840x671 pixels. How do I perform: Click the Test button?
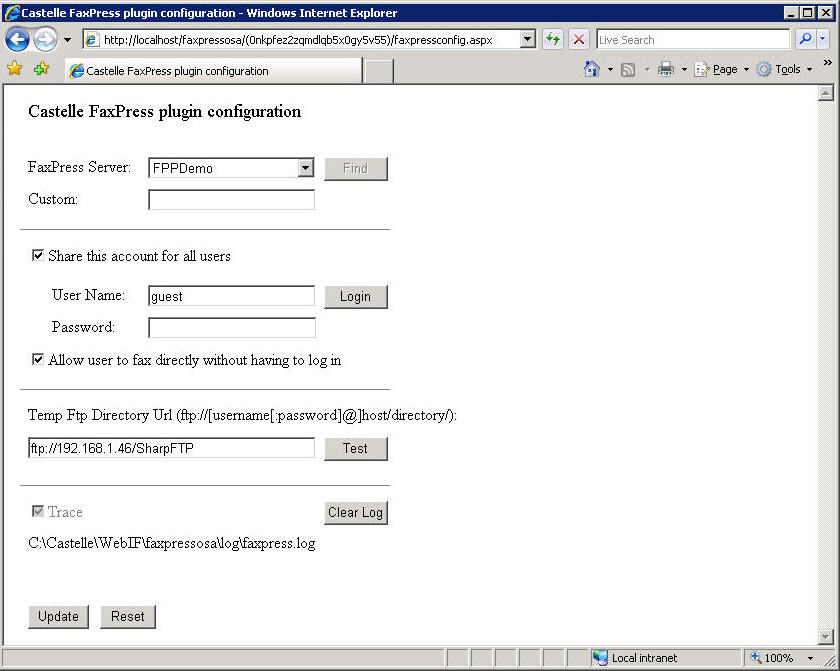coord(356,449)
